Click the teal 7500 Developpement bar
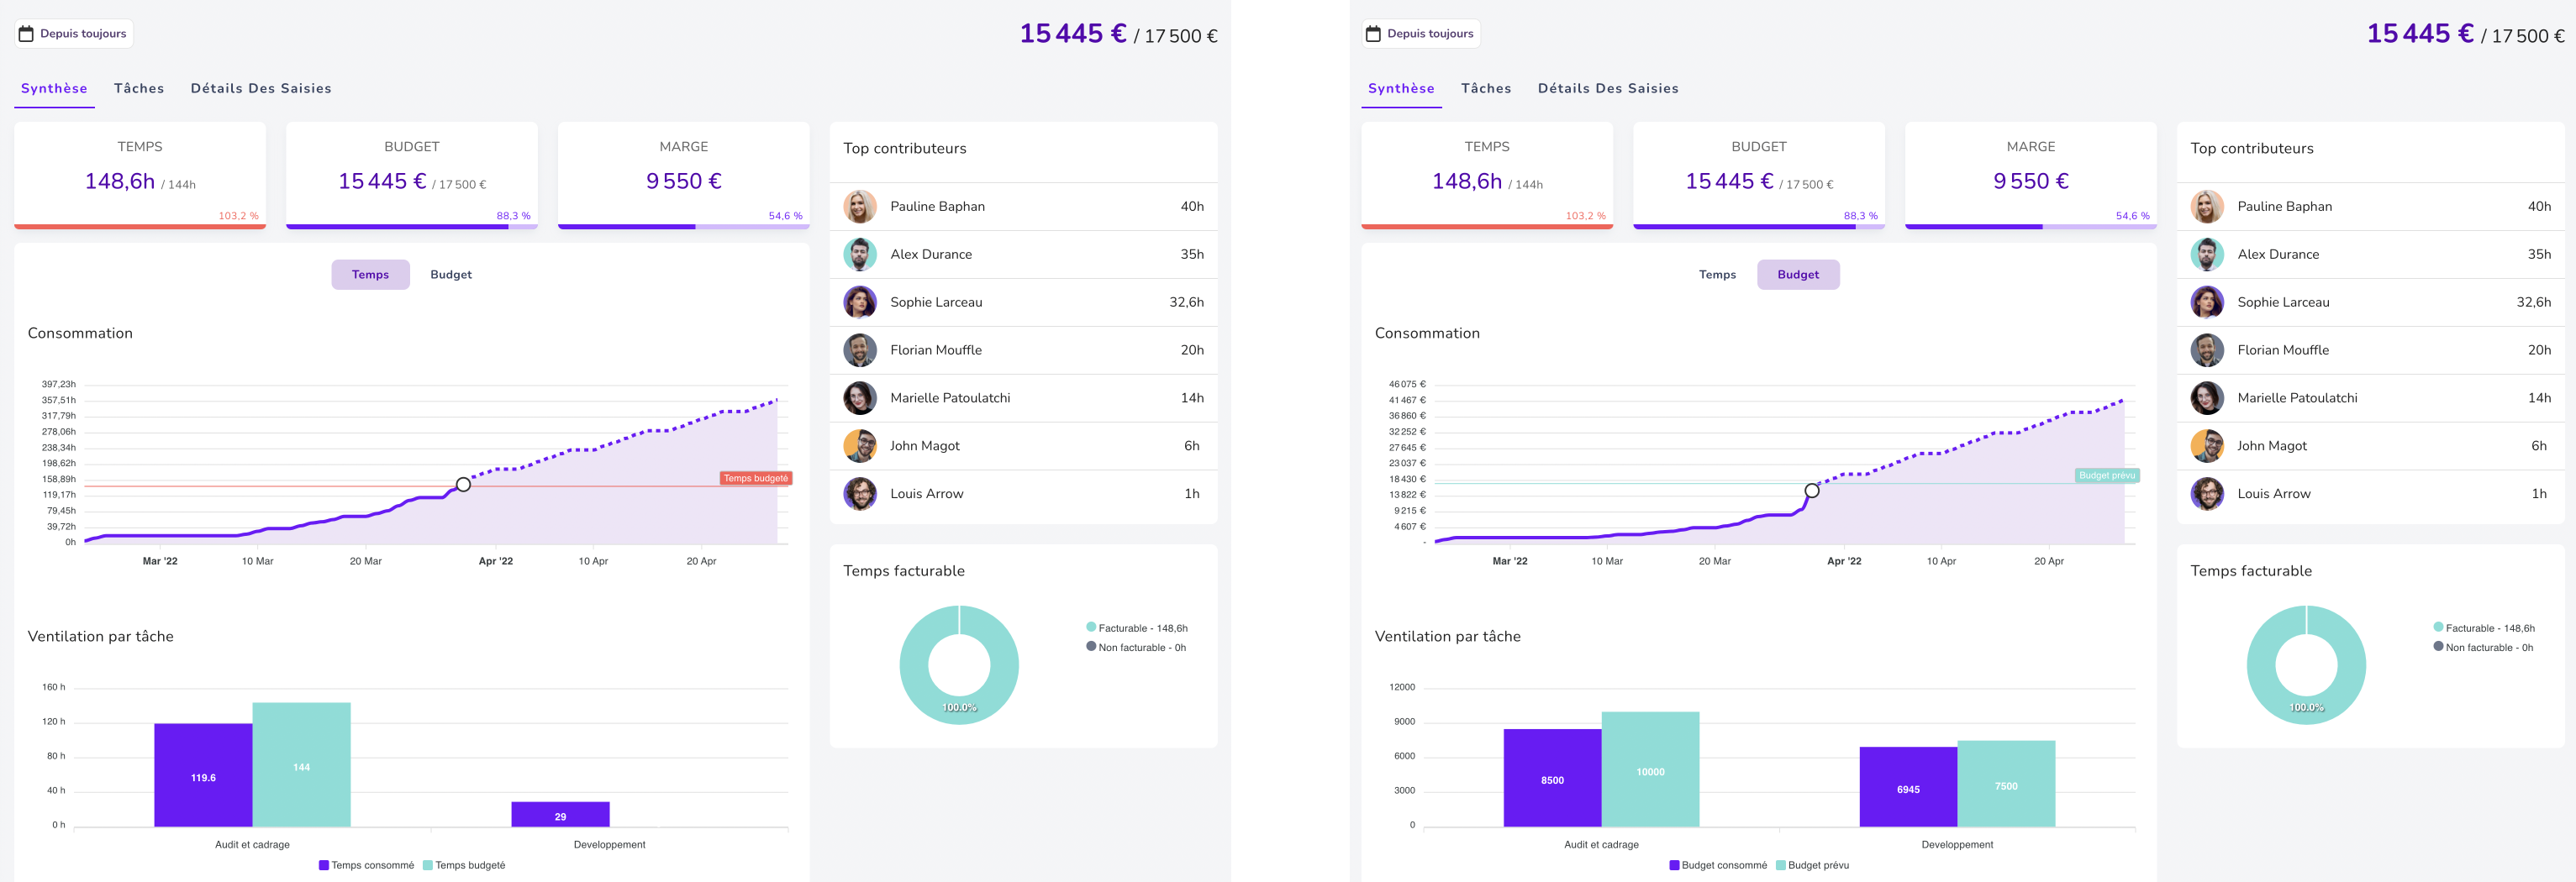The image size is (2576, 882). tap(2006, 784)
